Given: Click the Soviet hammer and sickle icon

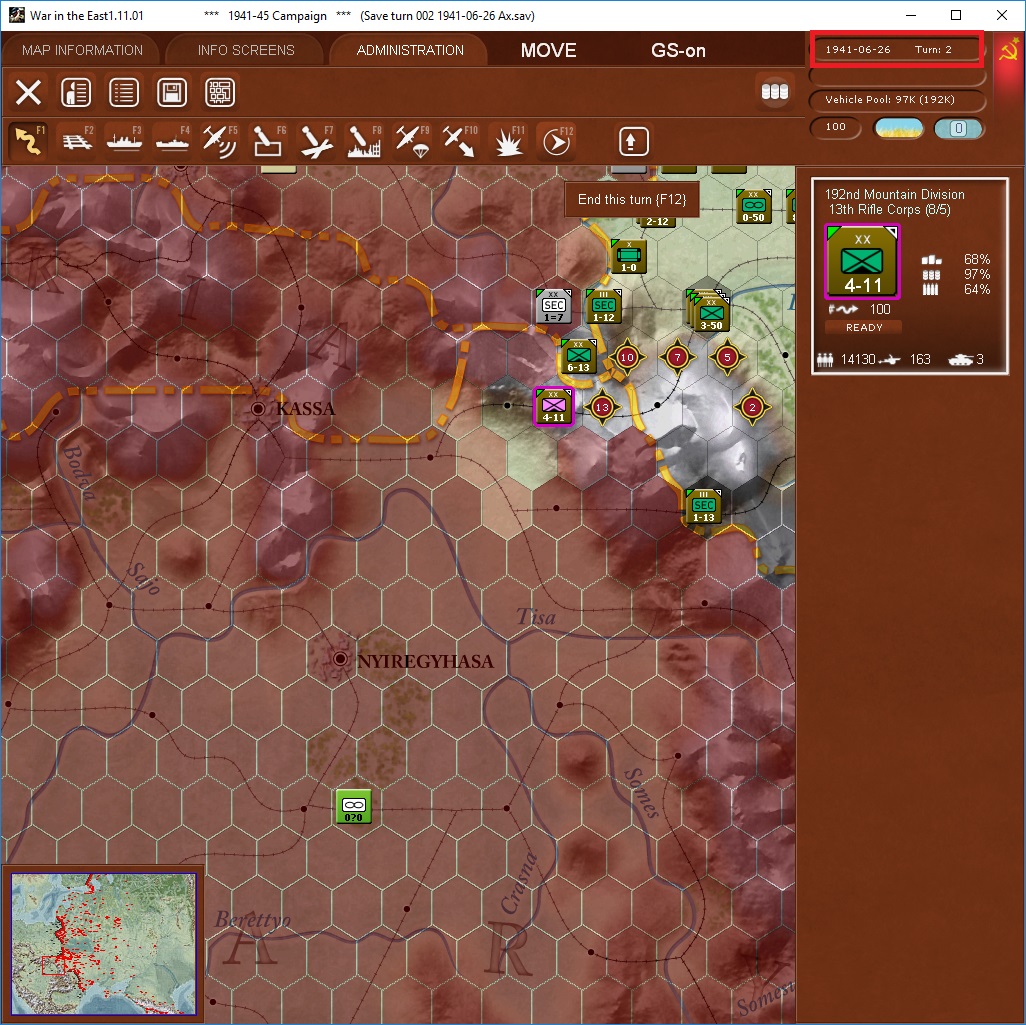Looking at the screenshot, I should [x=1009, y=50].
